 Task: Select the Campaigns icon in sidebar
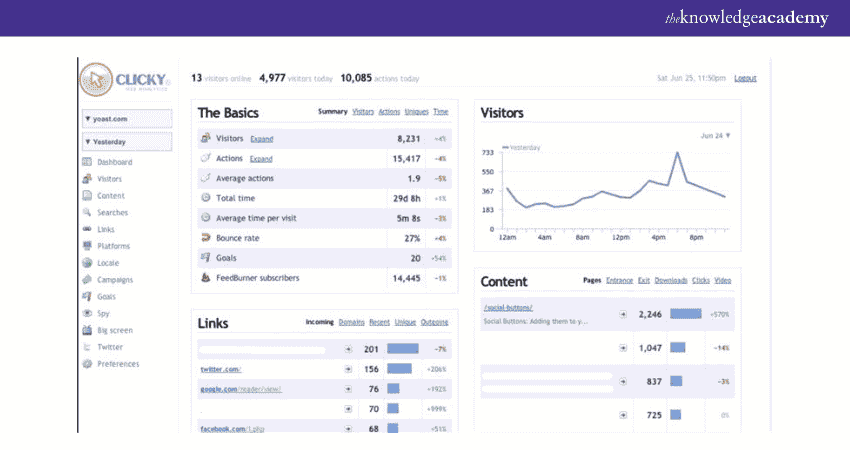coord(88,280)
